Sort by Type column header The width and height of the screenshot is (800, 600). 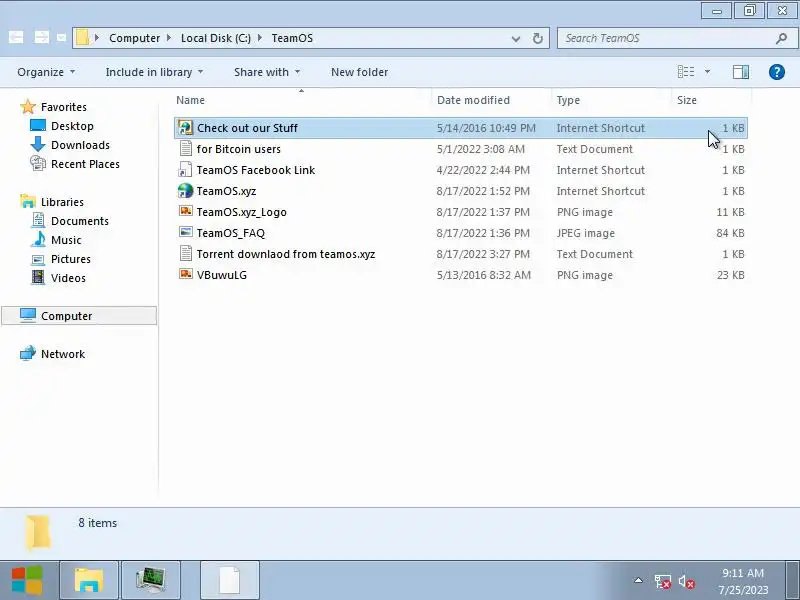click(x=612, y=100)
